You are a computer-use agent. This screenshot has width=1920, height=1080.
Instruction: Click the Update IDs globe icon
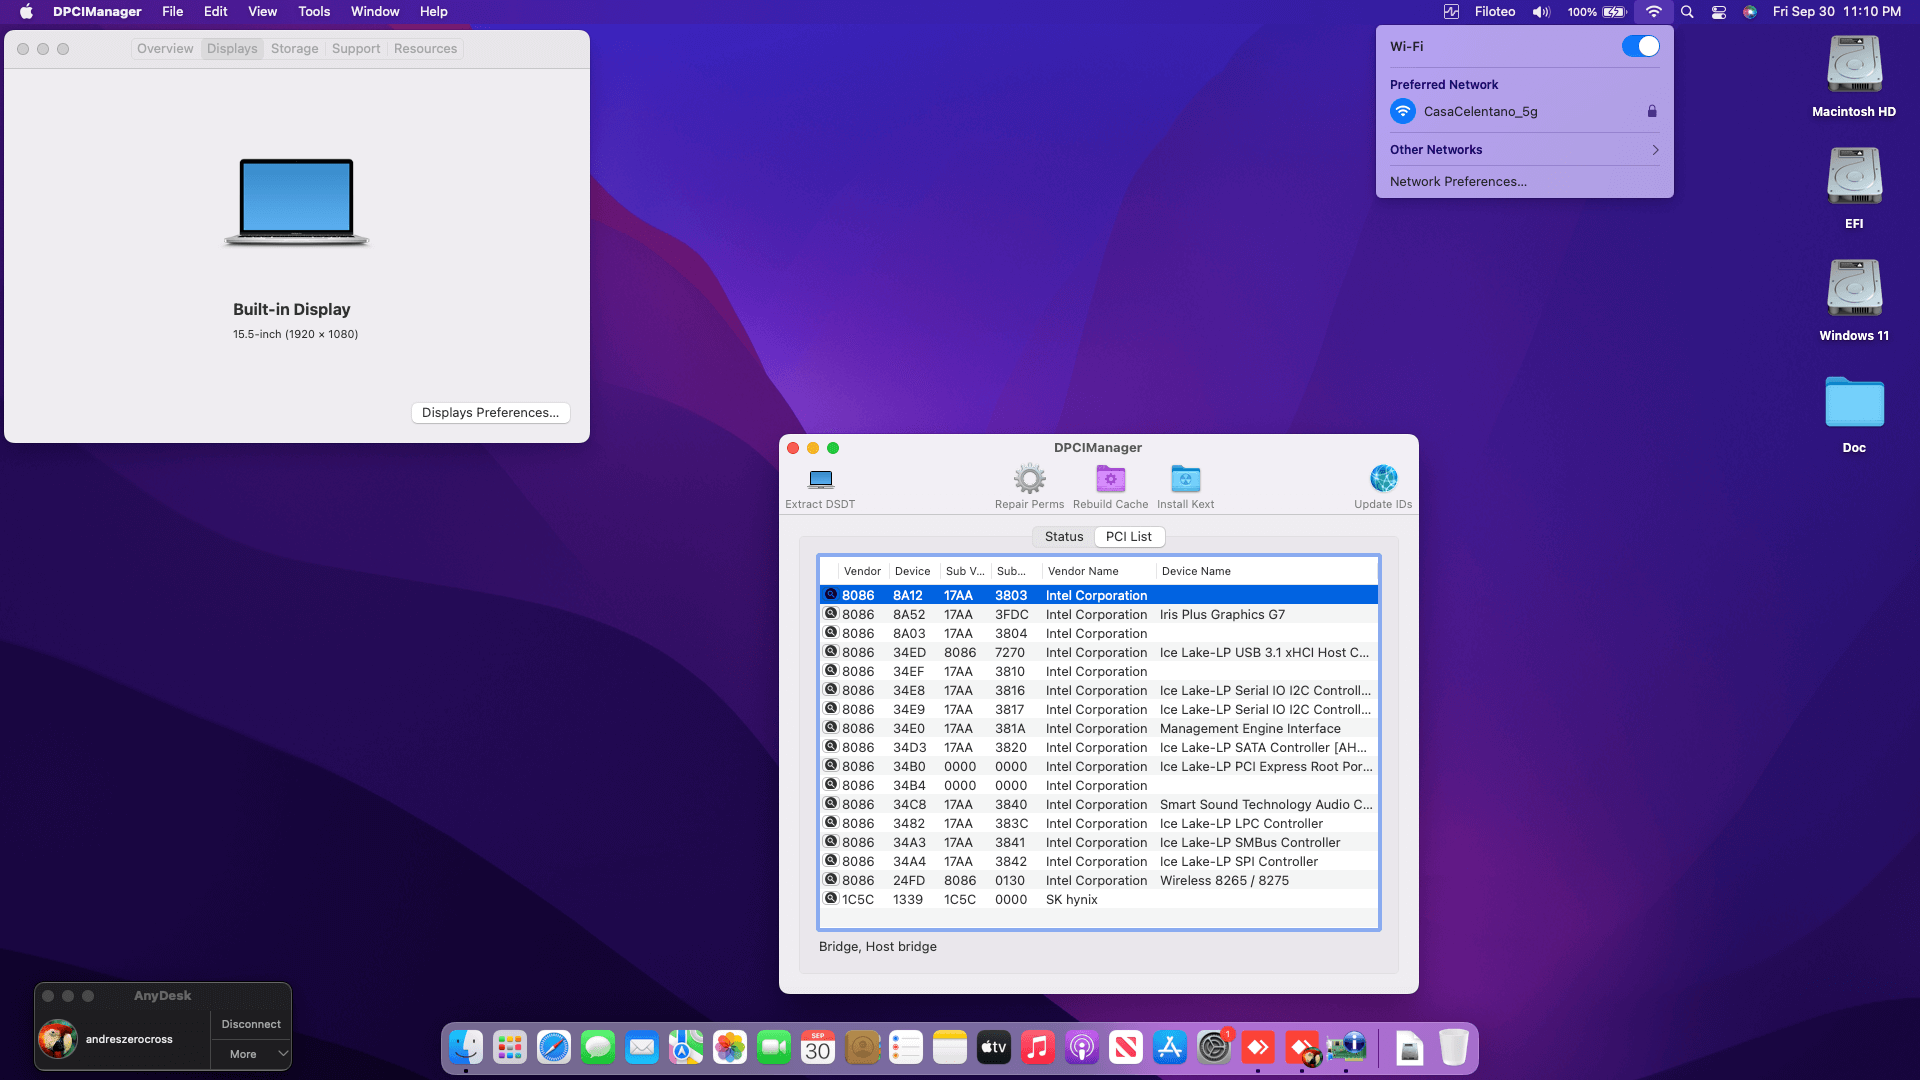[x=1383, y=479]
